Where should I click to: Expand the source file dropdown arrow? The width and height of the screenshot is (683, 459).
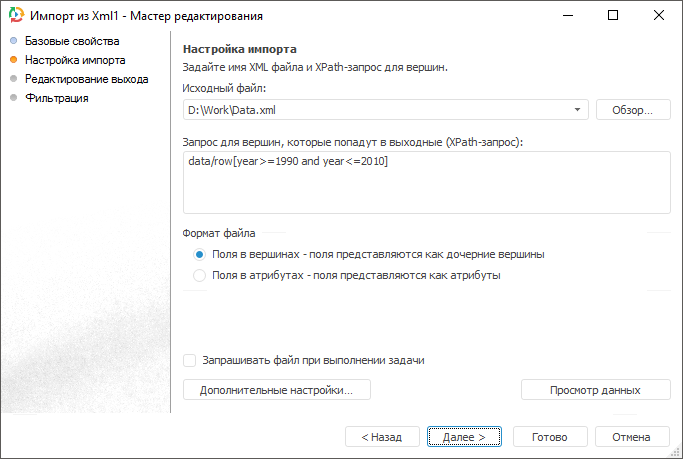tap(579, 110)
